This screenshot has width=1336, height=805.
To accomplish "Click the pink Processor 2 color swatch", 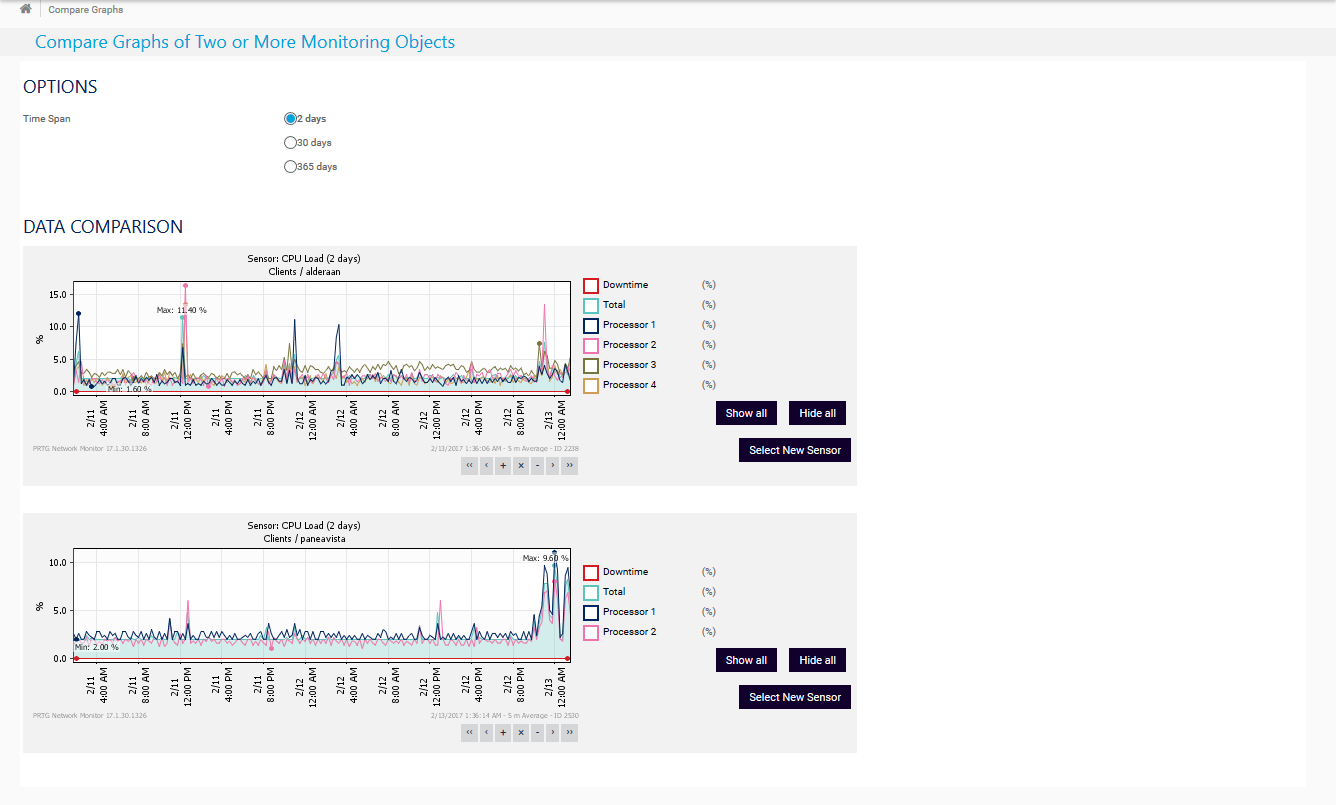I will point(592,345).
